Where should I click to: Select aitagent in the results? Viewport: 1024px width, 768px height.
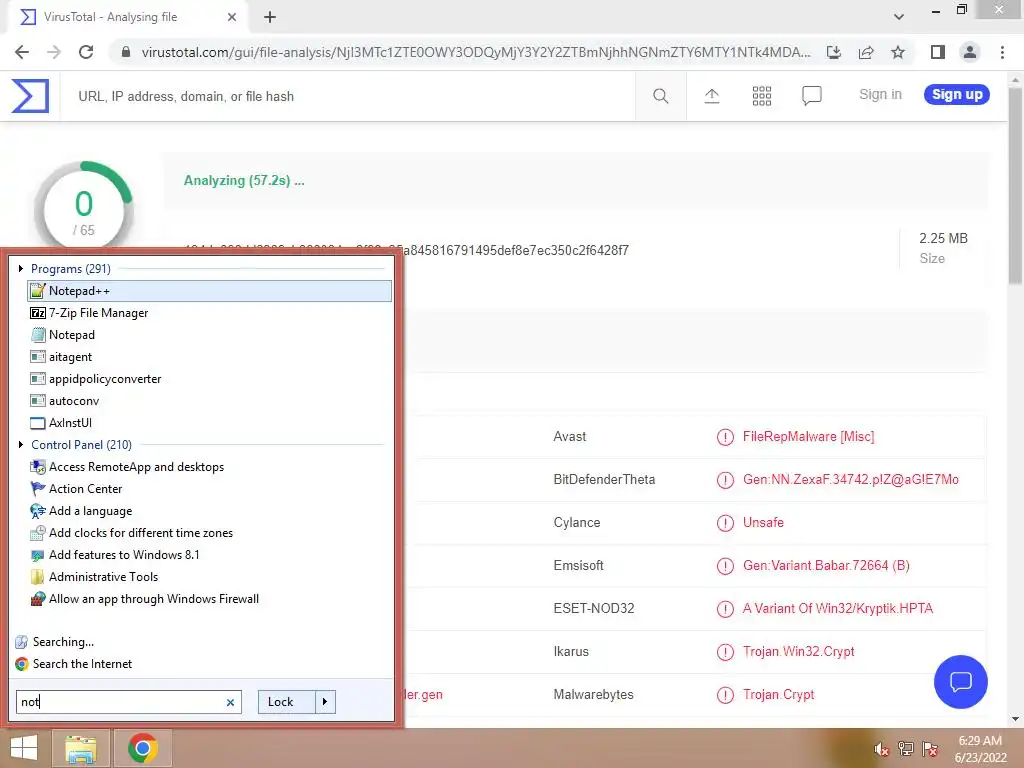coord(210,357)
